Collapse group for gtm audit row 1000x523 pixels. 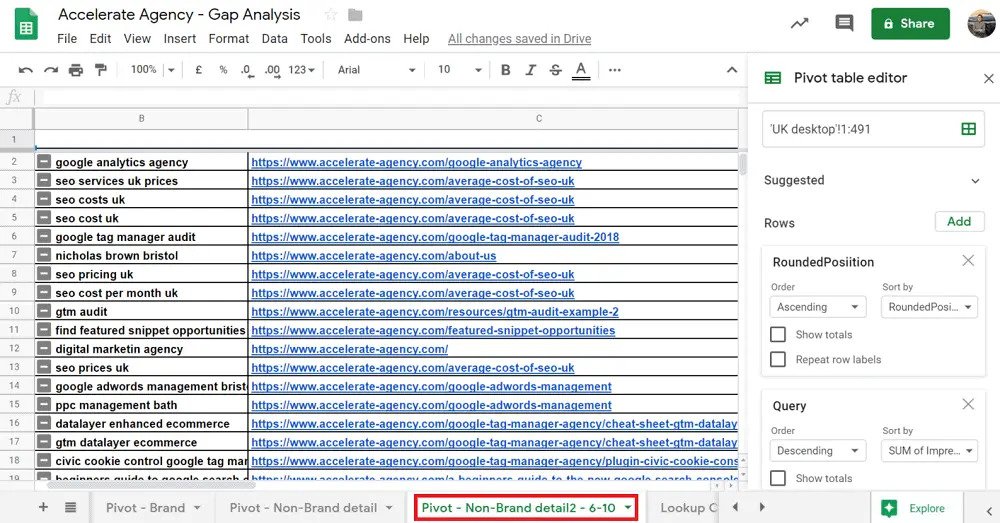[43, 311]
